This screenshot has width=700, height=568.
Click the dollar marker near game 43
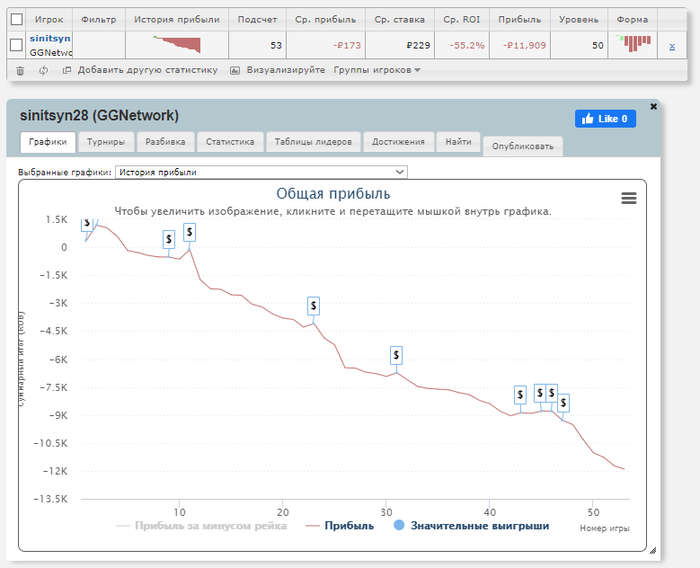[520, 395]
